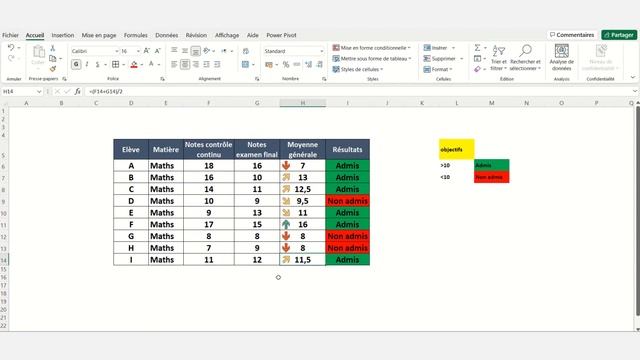This screenshot has width=640, height=360.
Task: Click the increase indent icon
Action: coord(217,64)
